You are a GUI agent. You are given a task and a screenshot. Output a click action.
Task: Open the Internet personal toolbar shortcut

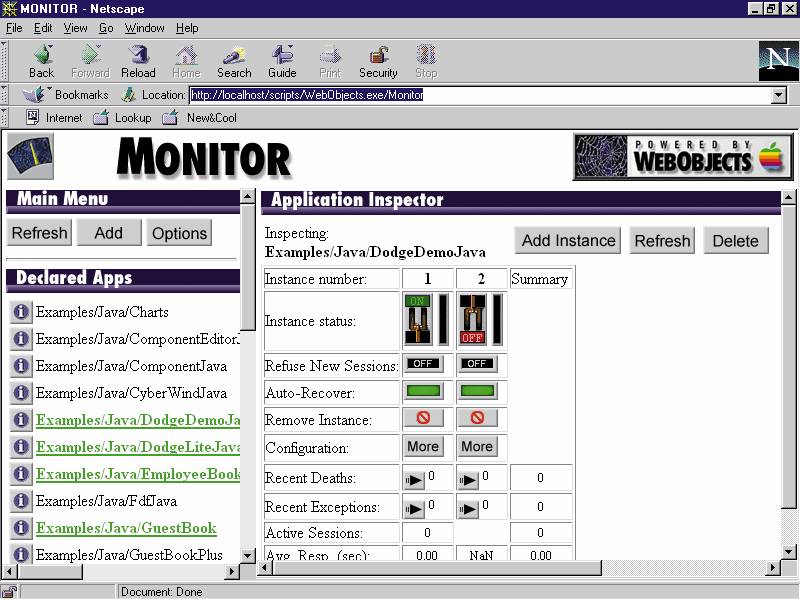tap(54, 118)
